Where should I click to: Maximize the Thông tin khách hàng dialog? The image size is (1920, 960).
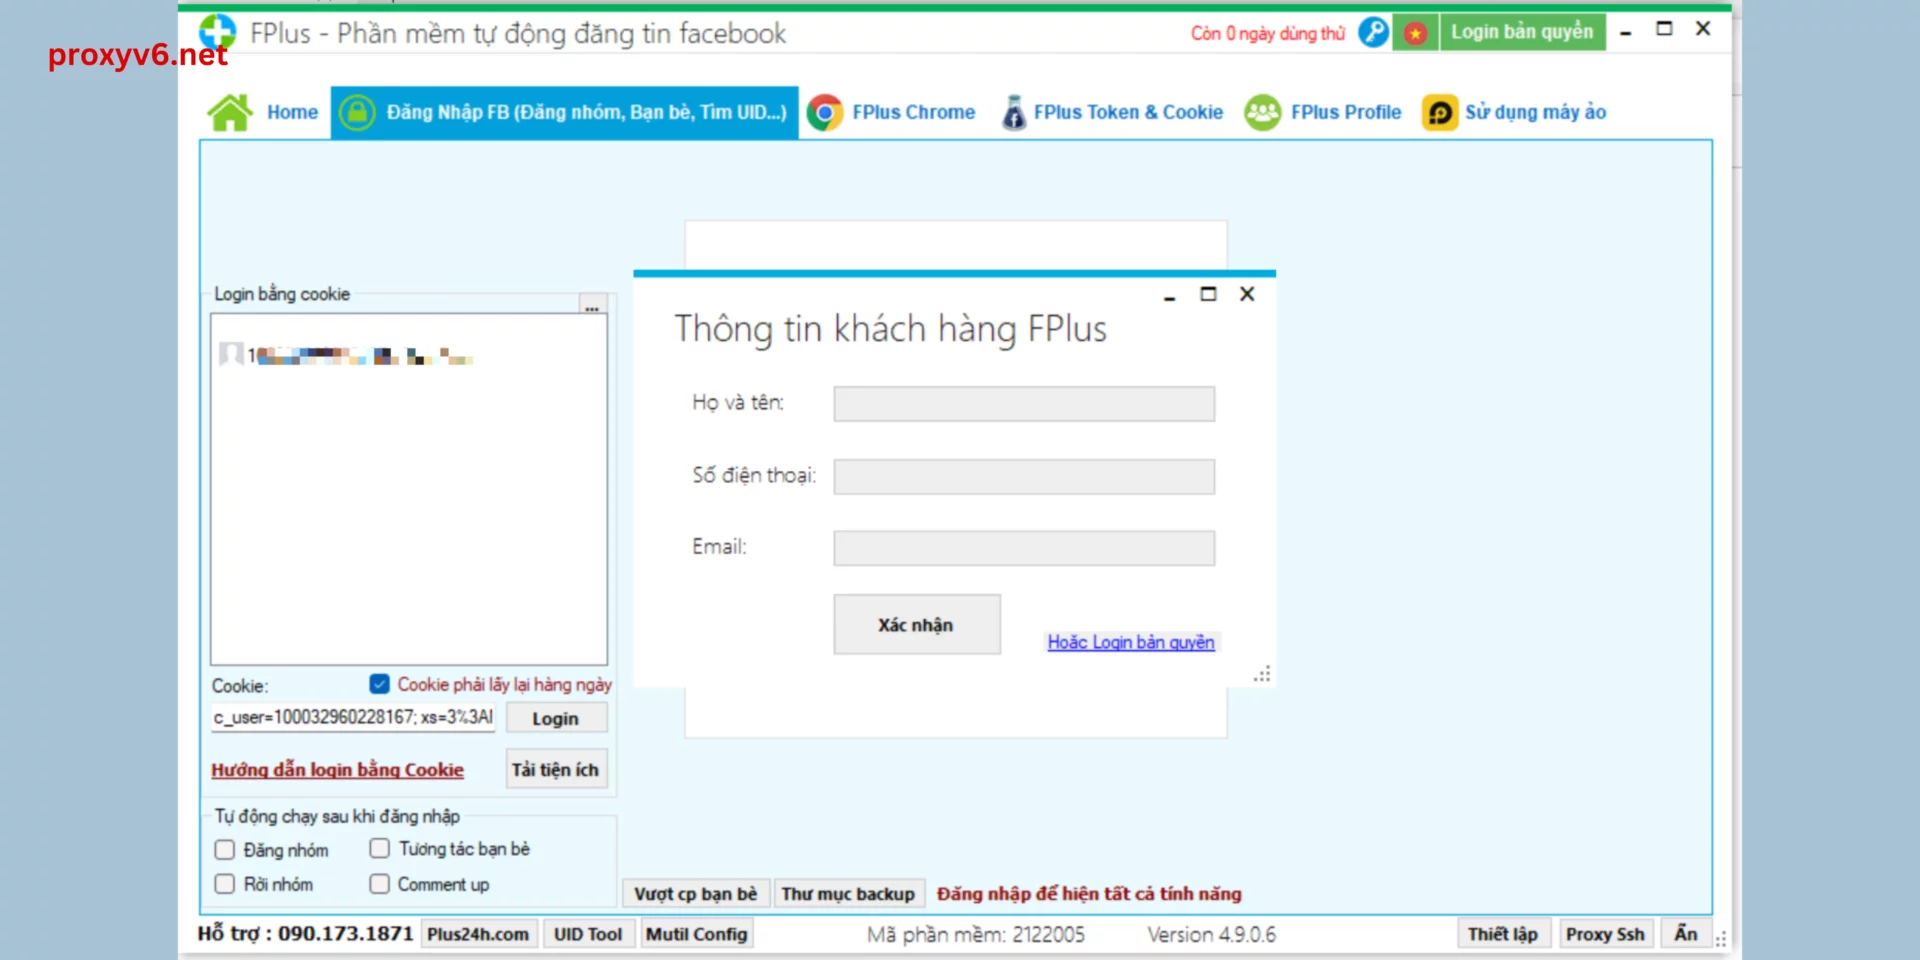pos(1208,294)
